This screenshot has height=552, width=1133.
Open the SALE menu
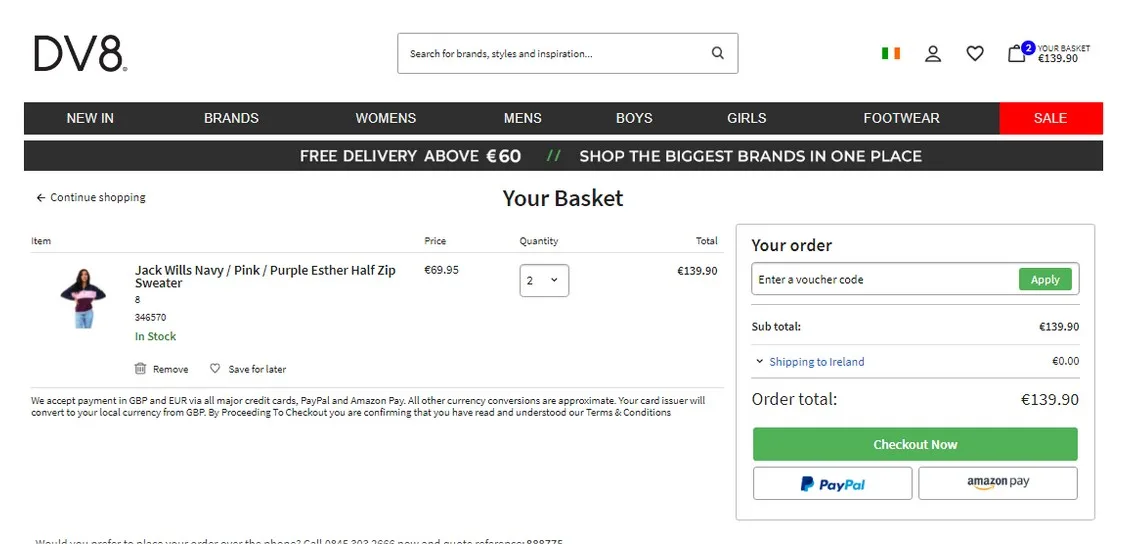click(1050, 118)
